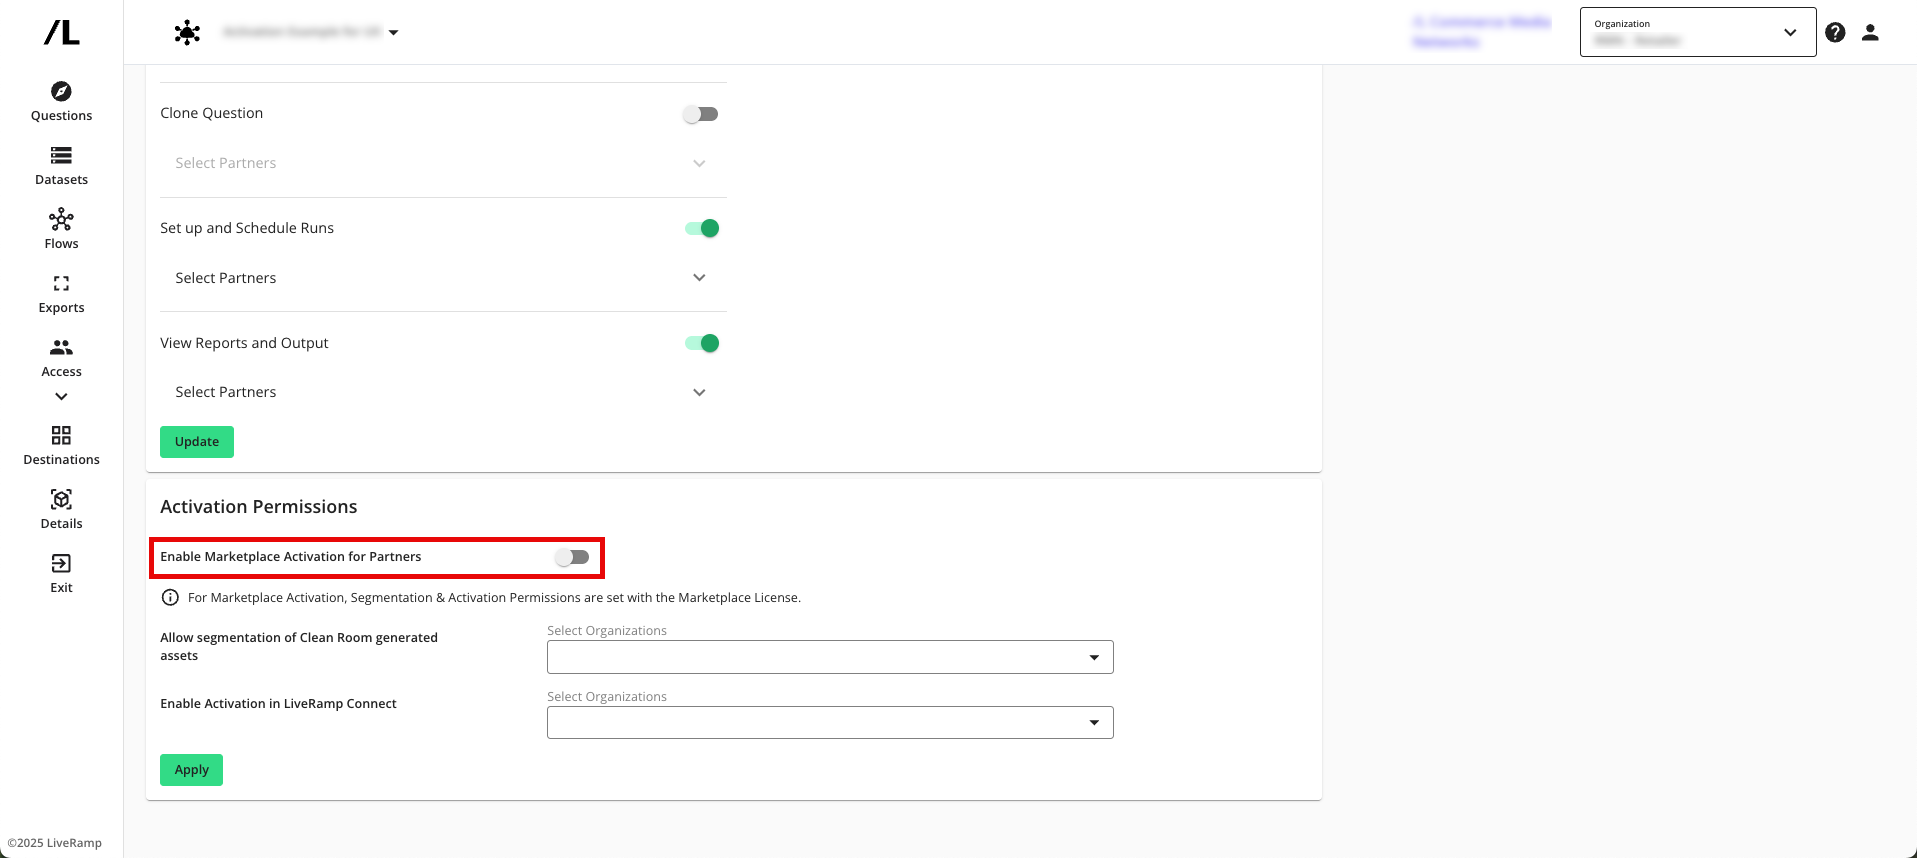Click the Apply button

click(x=191, y=770)
